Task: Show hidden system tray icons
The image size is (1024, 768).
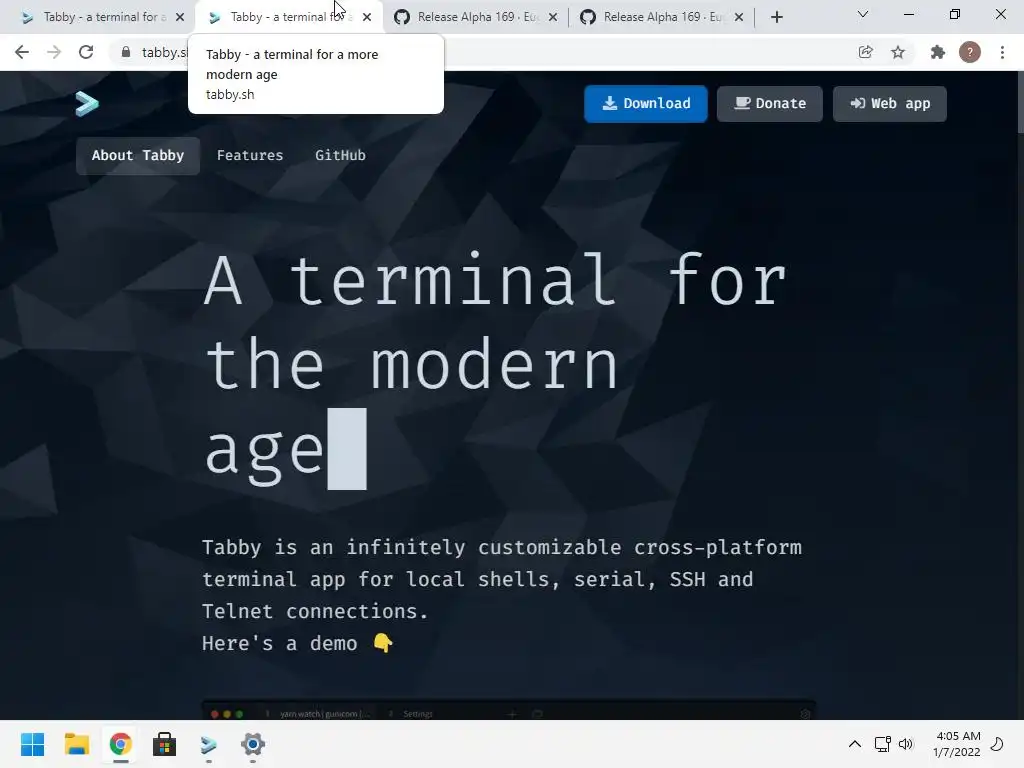Action: 854,744
